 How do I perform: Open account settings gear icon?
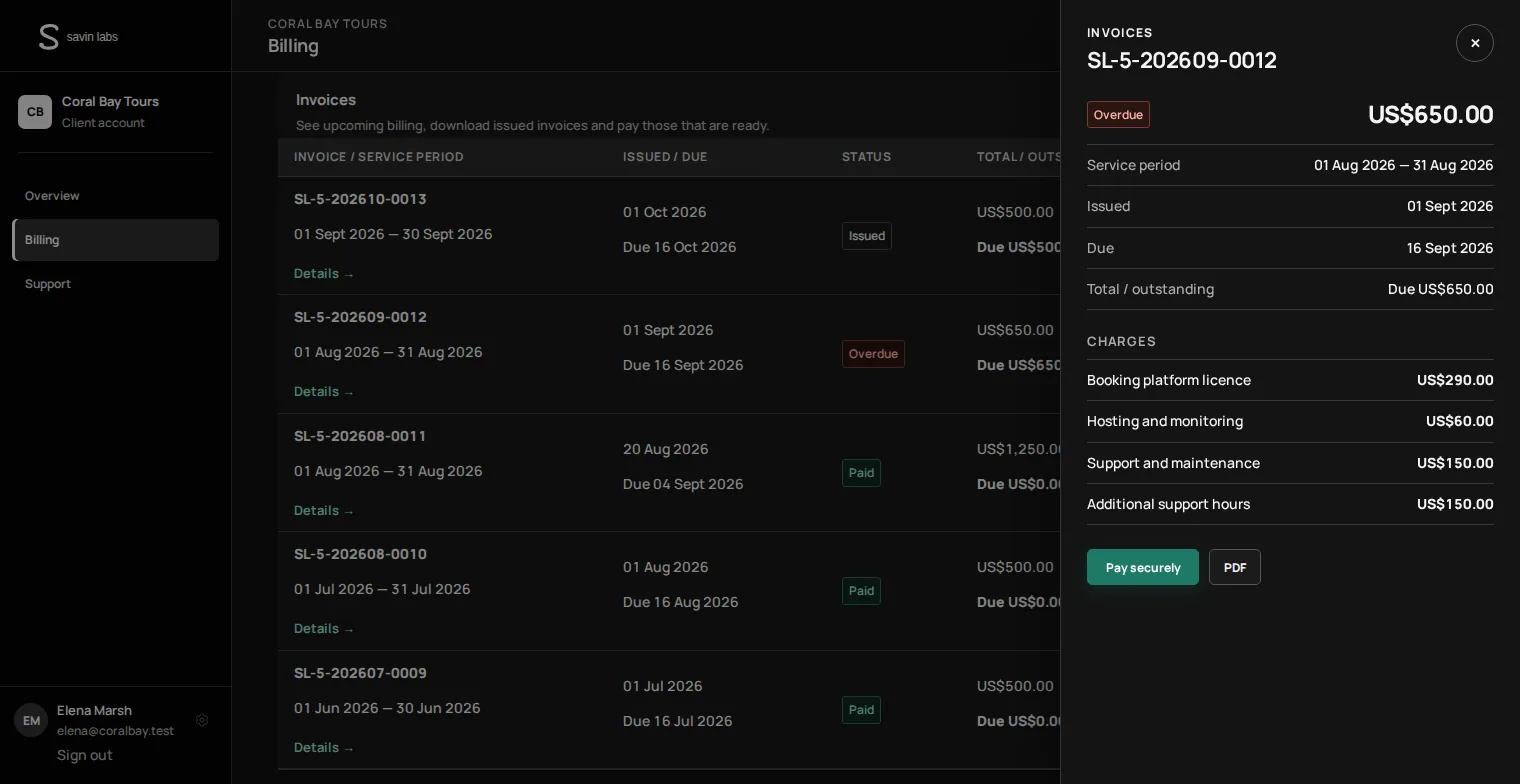202,720
